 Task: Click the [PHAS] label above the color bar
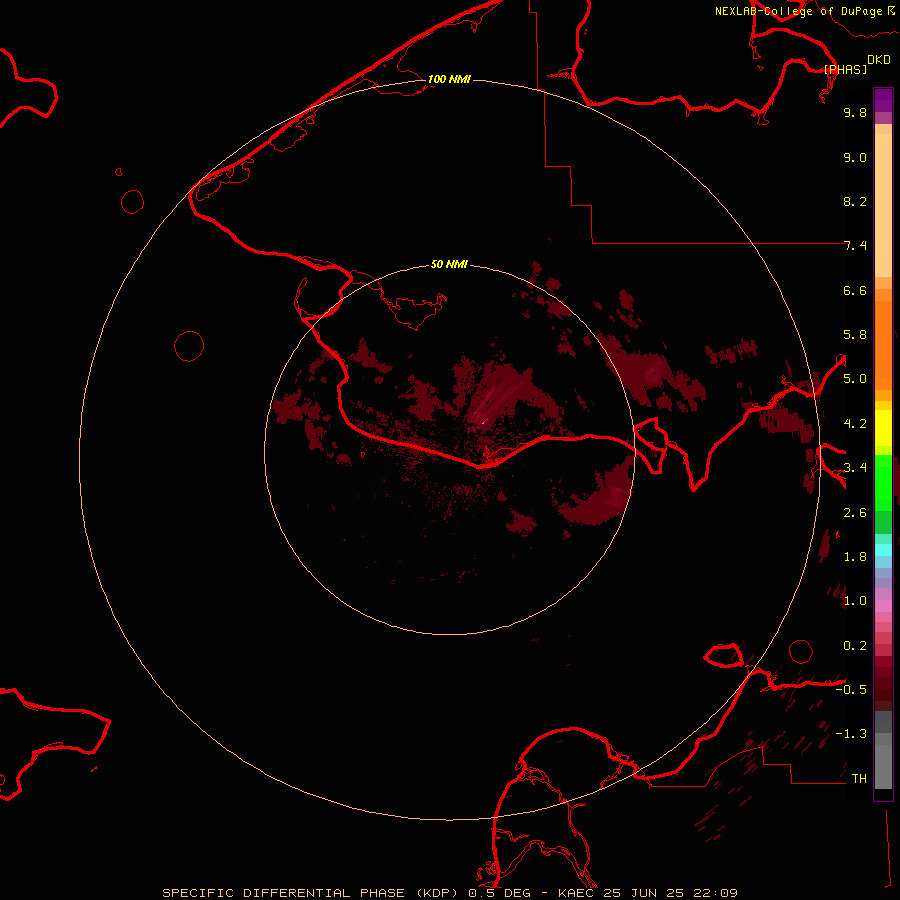[x=845, y=70]
